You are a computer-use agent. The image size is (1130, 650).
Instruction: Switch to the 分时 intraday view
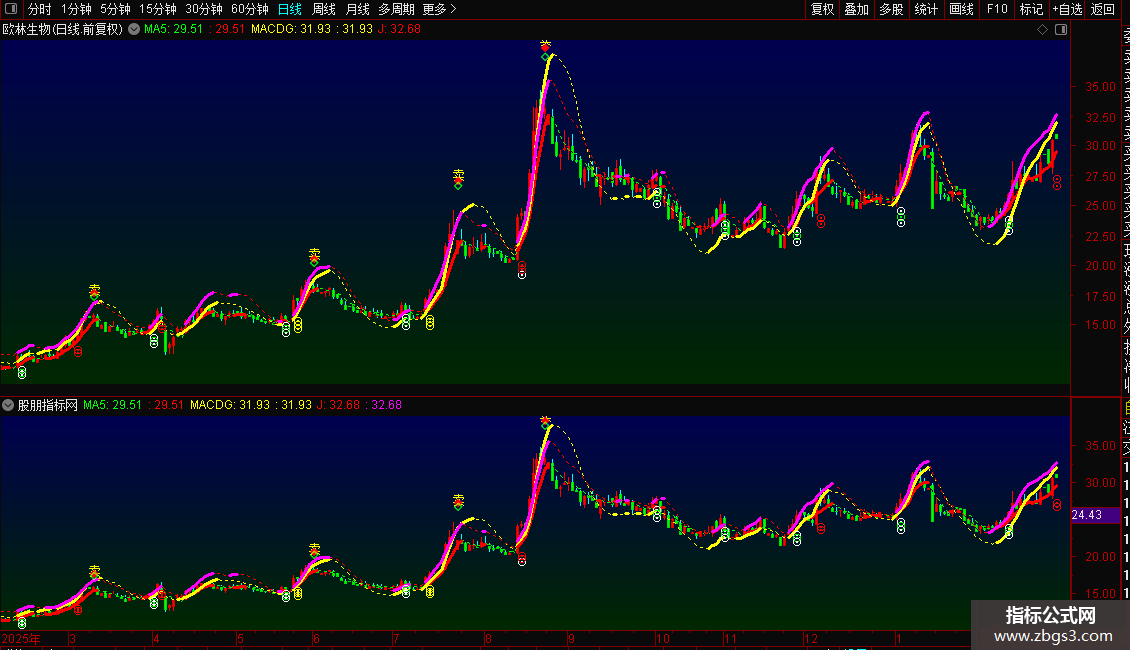coord(40,9)
